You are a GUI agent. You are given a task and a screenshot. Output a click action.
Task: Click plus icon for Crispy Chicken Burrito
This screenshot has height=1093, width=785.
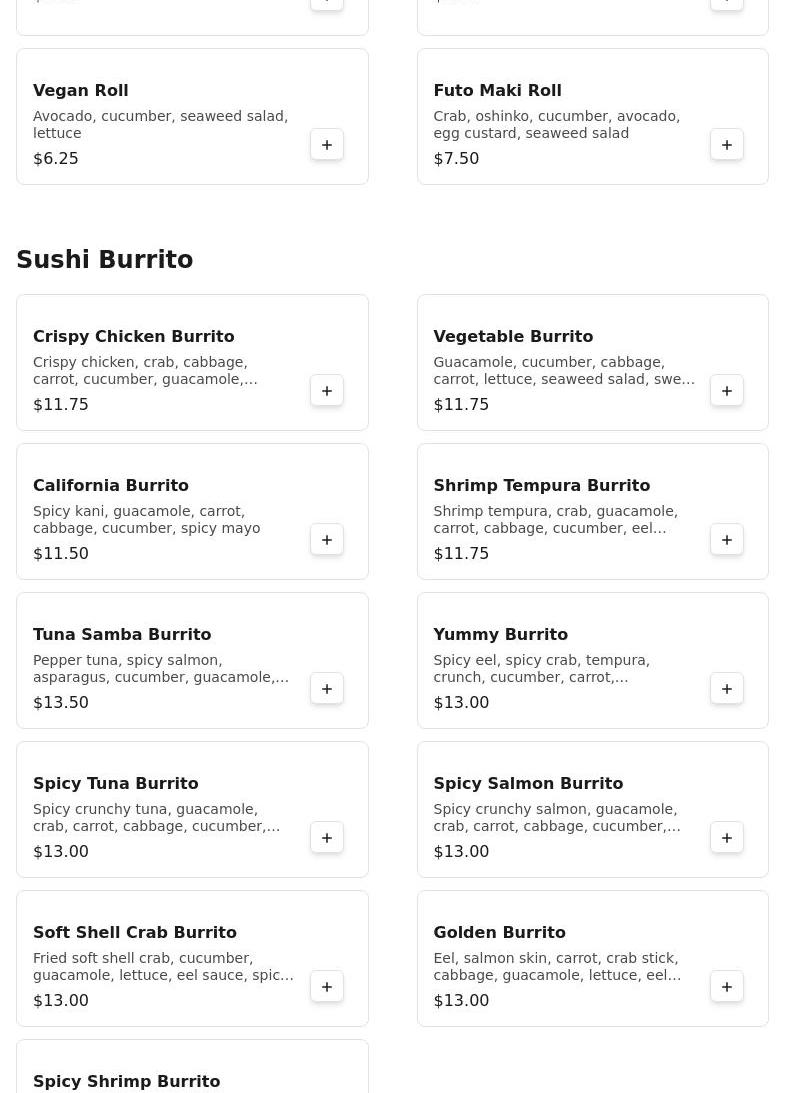pyautogui.click(x=327, y=391)
